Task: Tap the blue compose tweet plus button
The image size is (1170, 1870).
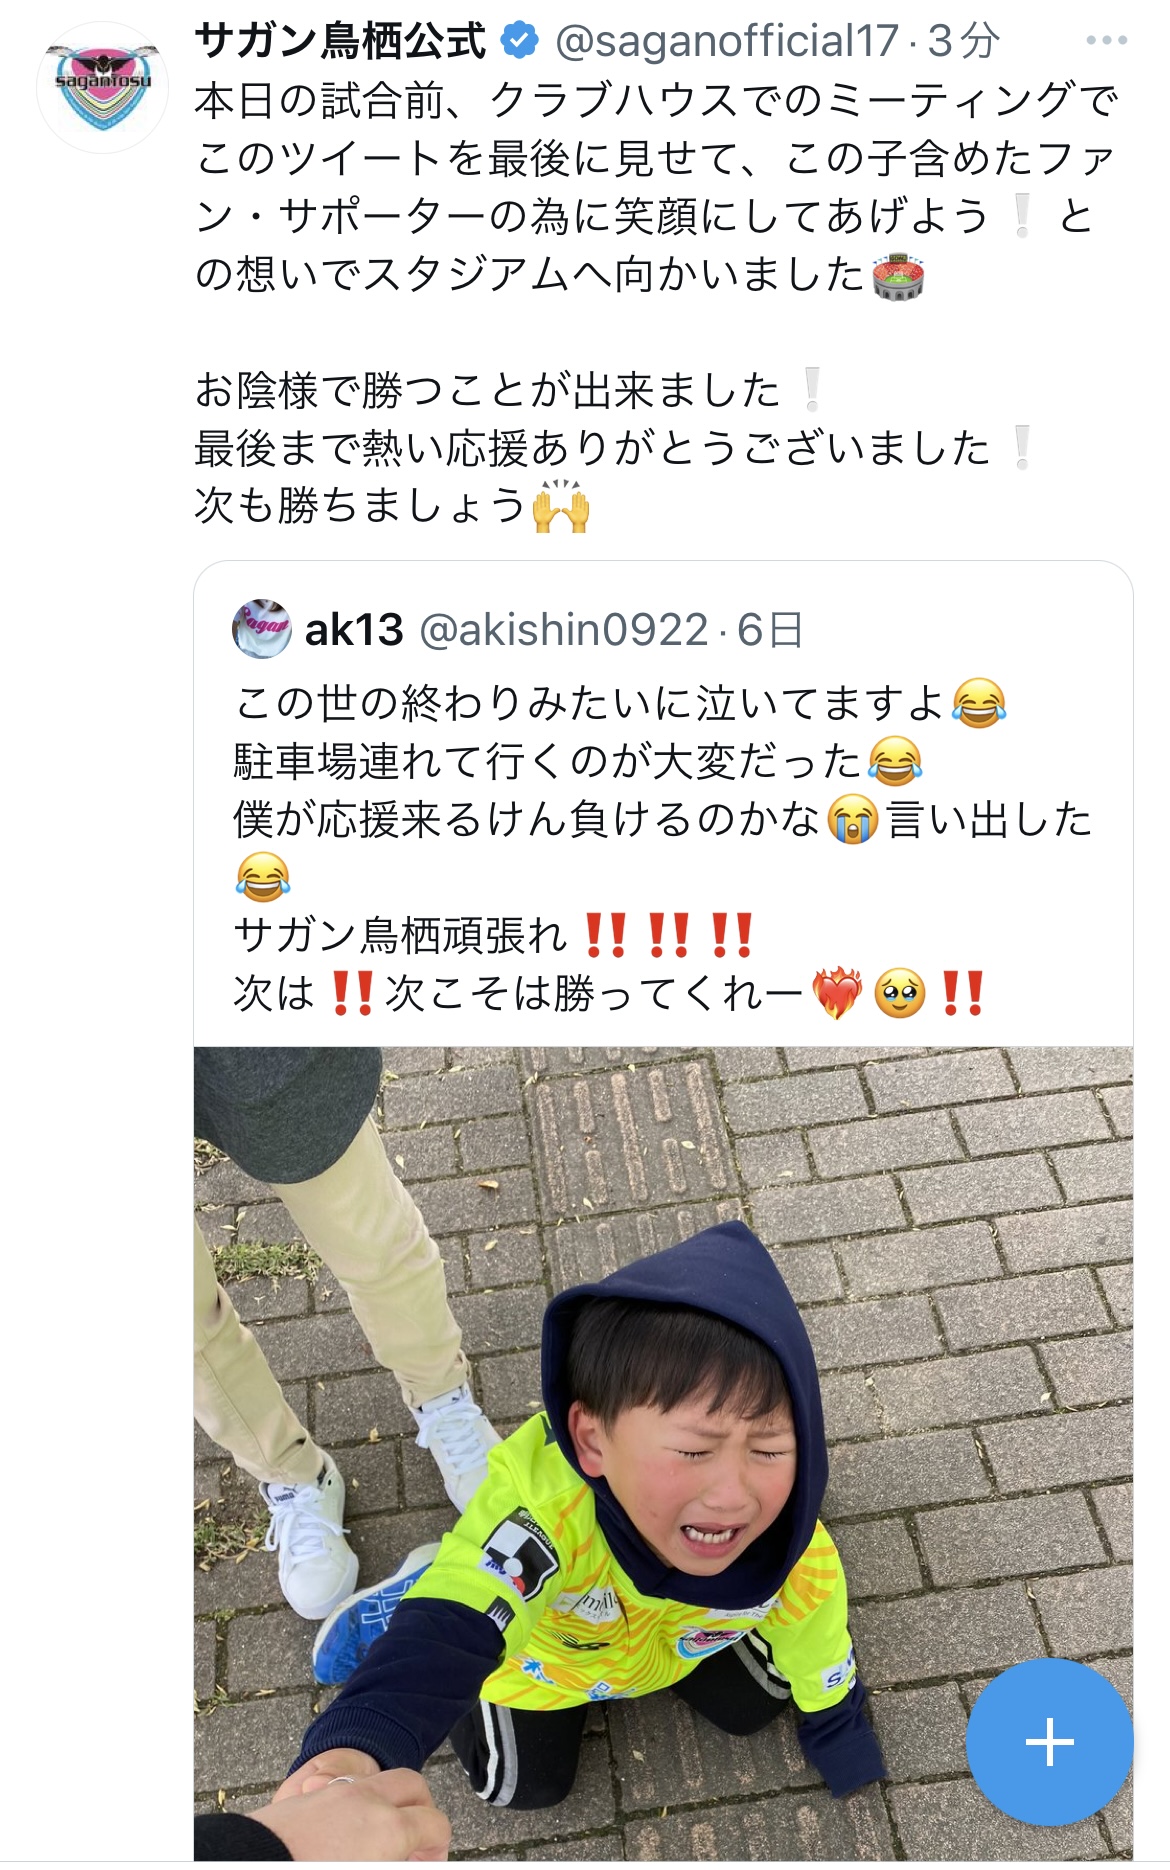Action: [1050, 1742]
